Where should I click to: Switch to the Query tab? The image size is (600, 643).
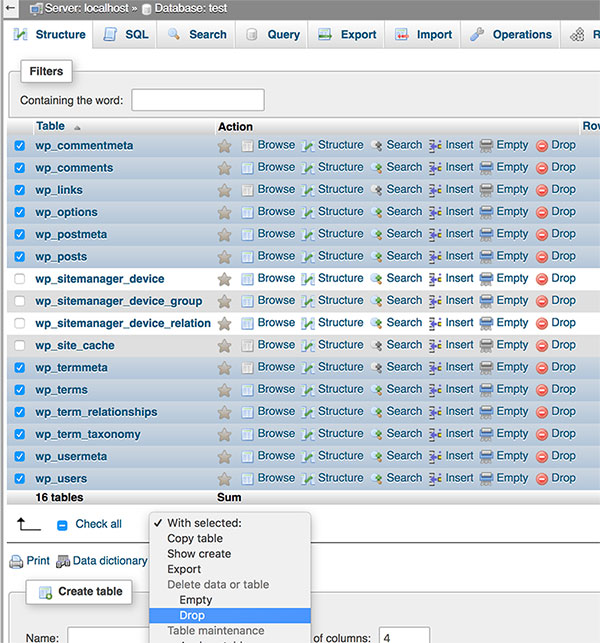[x=272, y=34]
